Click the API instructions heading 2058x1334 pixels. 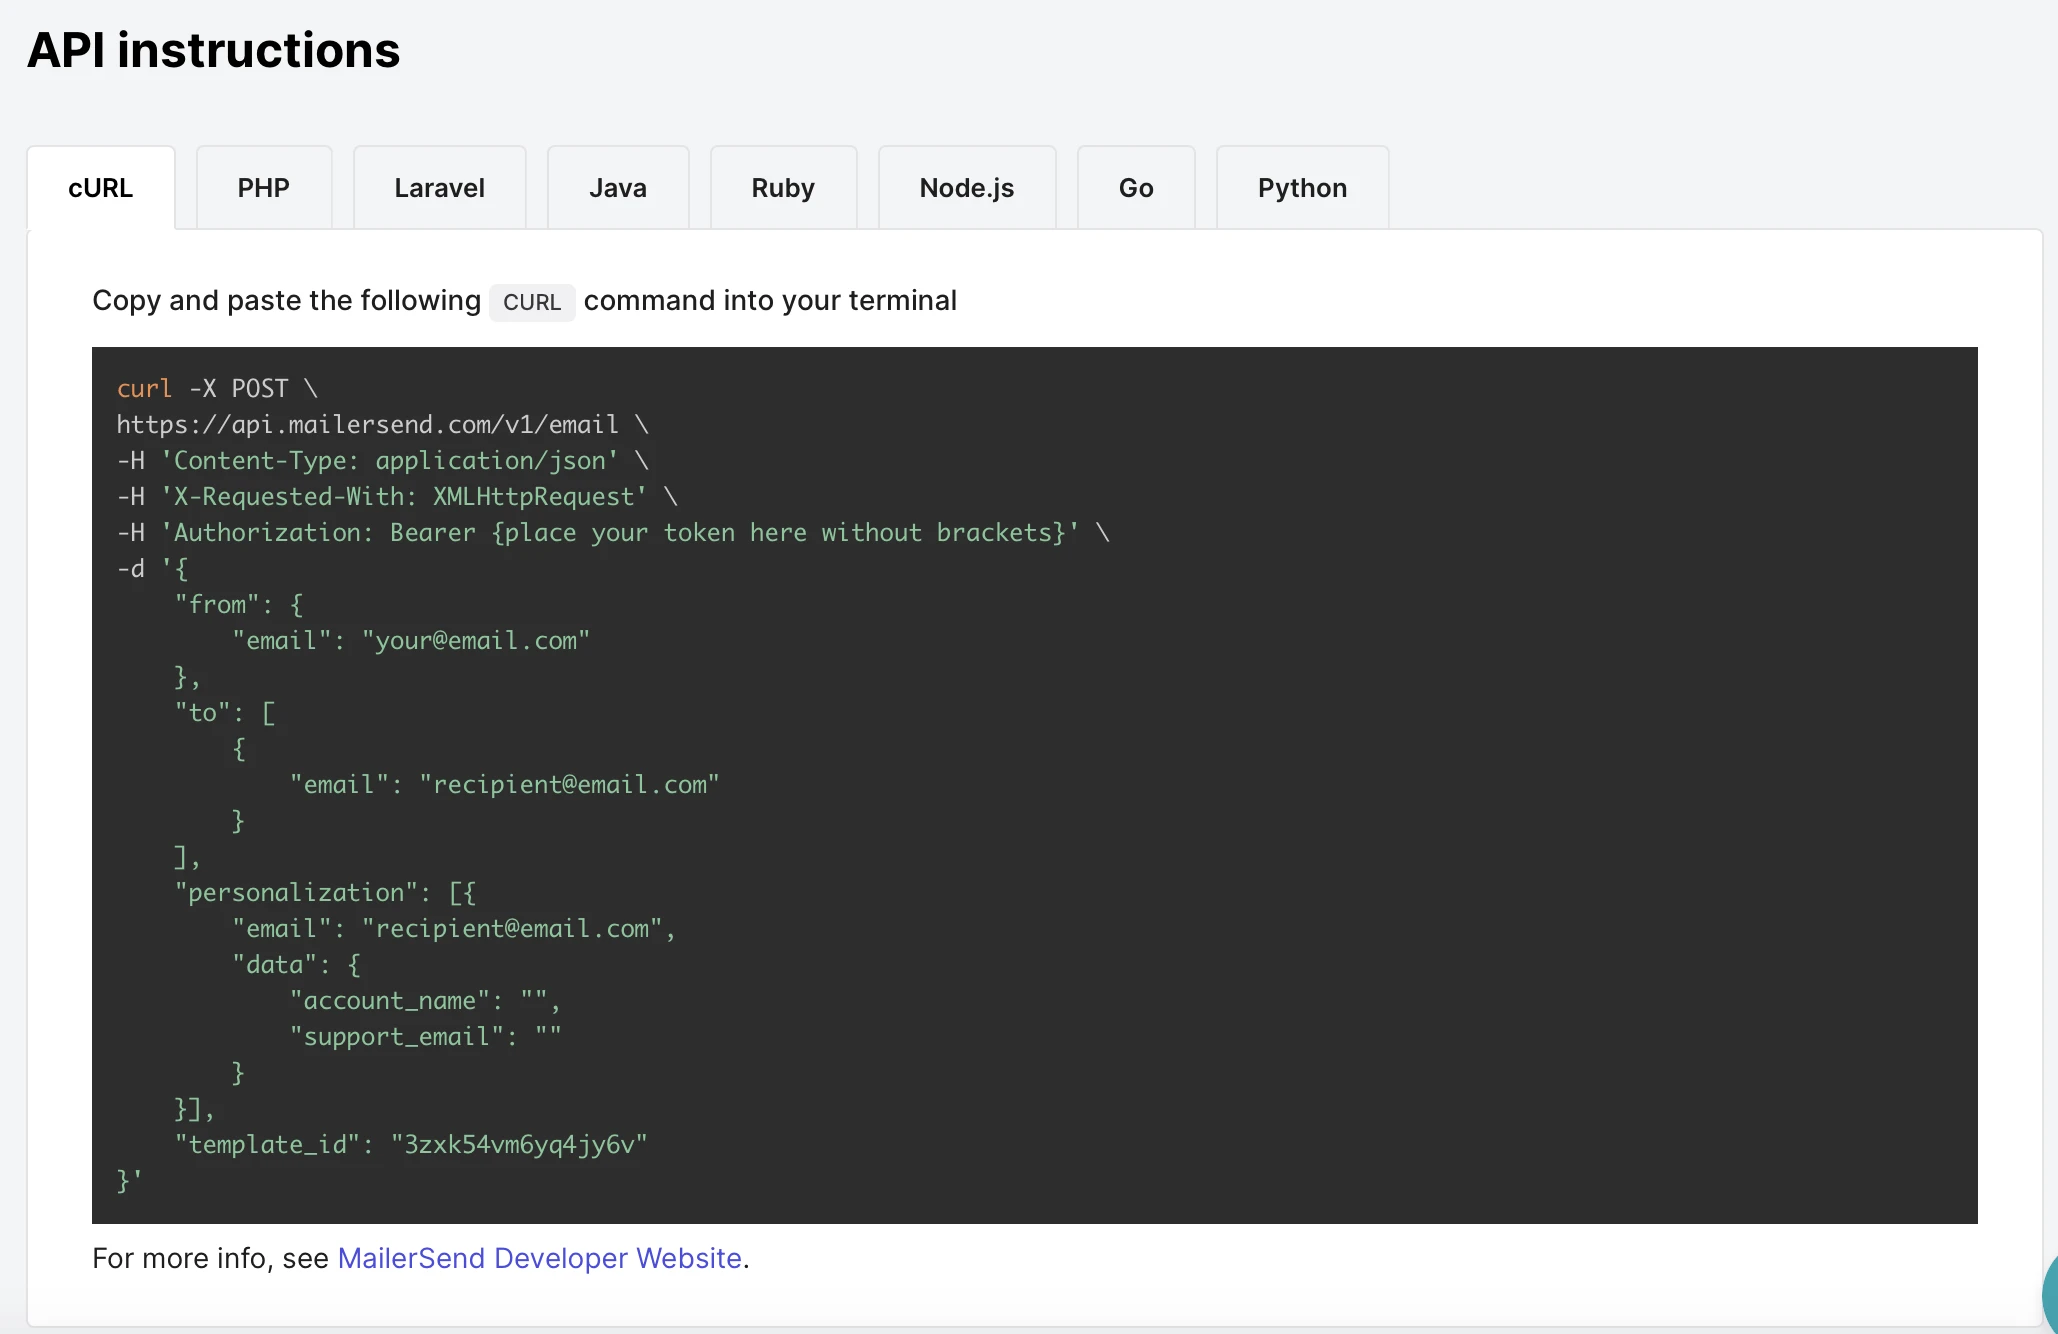[213, 50]
